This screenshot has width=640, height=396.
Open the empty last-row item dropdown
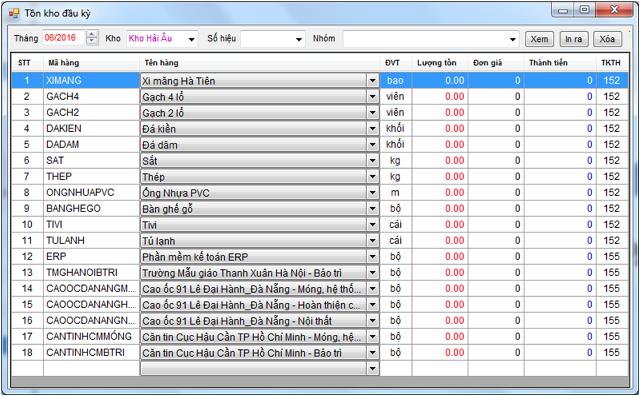(372, 369)
